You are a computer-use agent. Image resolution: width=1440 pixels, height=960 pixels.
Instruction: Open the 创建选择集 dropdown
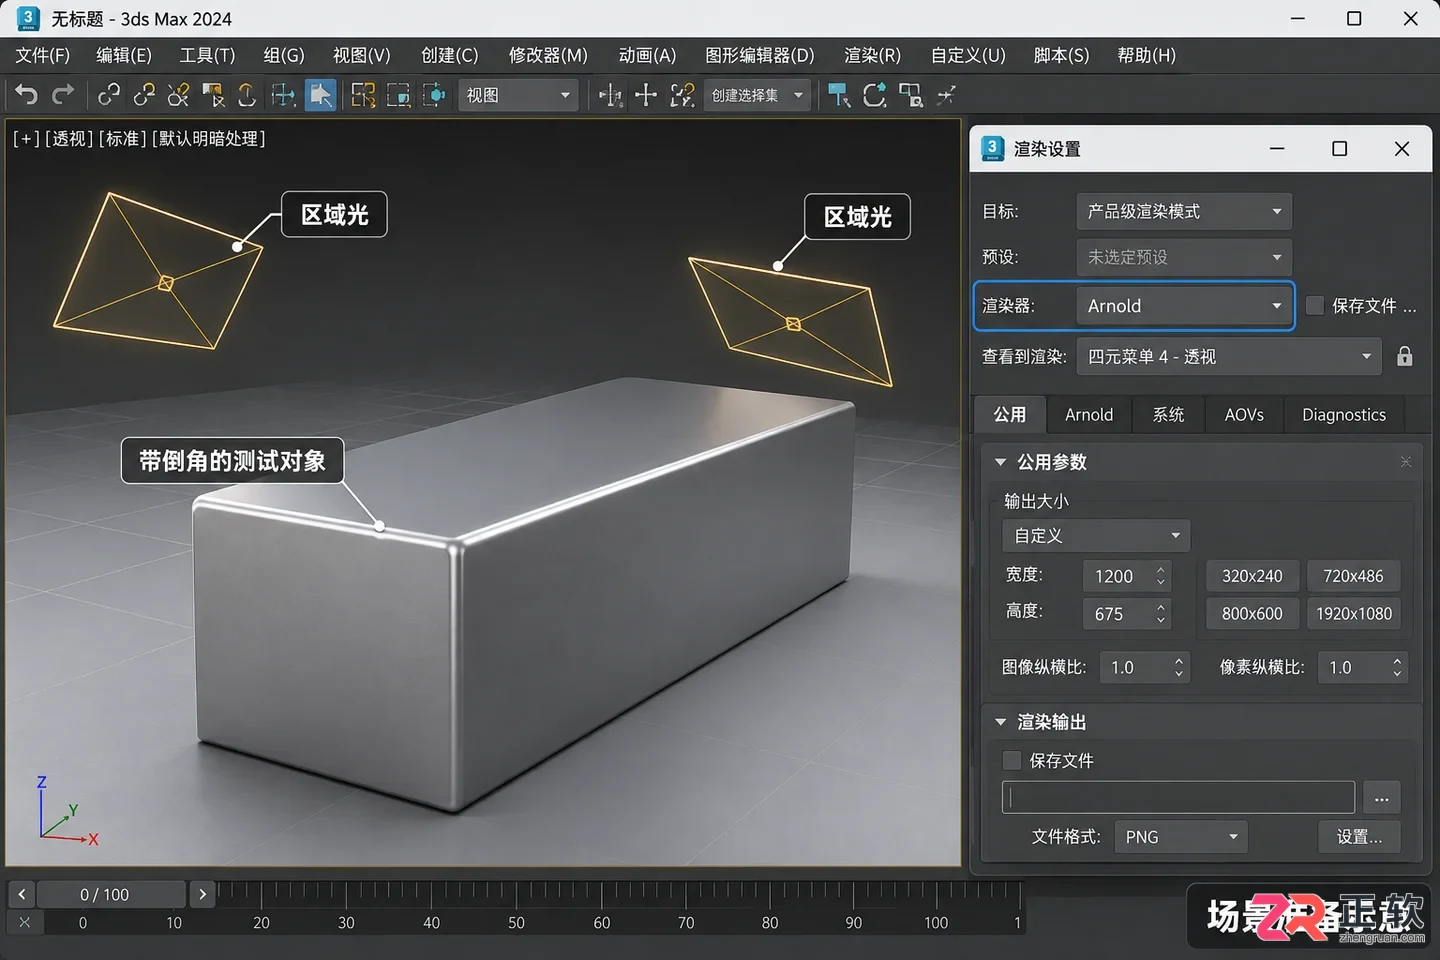click(757, 95)
